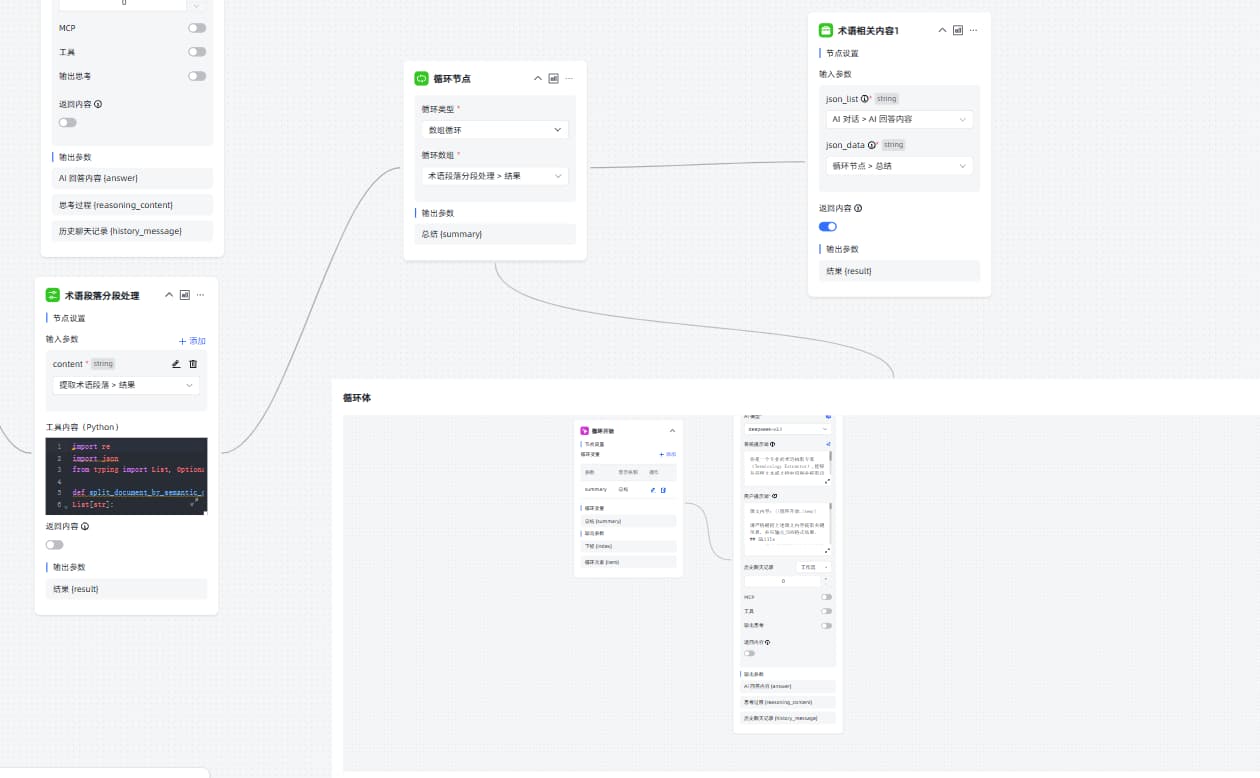Enable the 输出思考 toggle in top-left node

[x=197, y=76]
